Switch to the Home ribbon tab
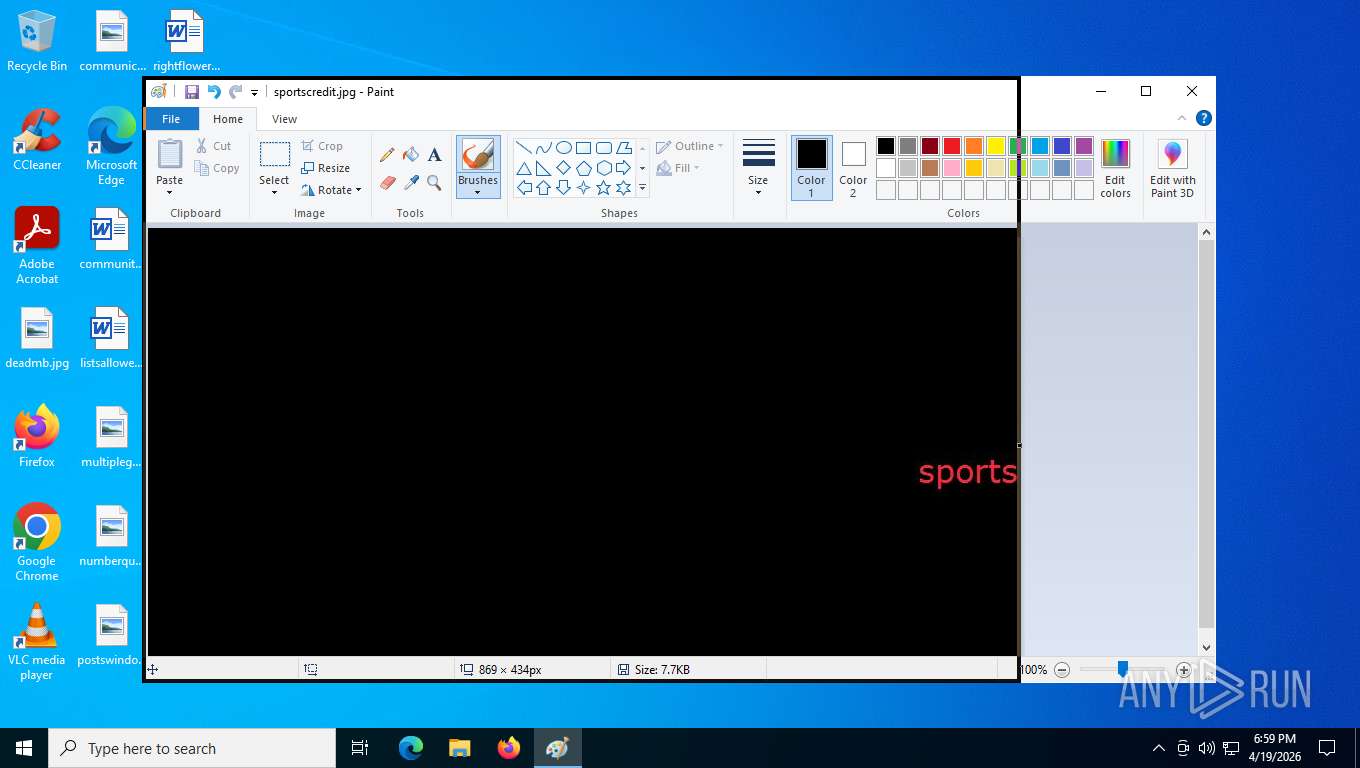1360x768 pixels. 228,119
